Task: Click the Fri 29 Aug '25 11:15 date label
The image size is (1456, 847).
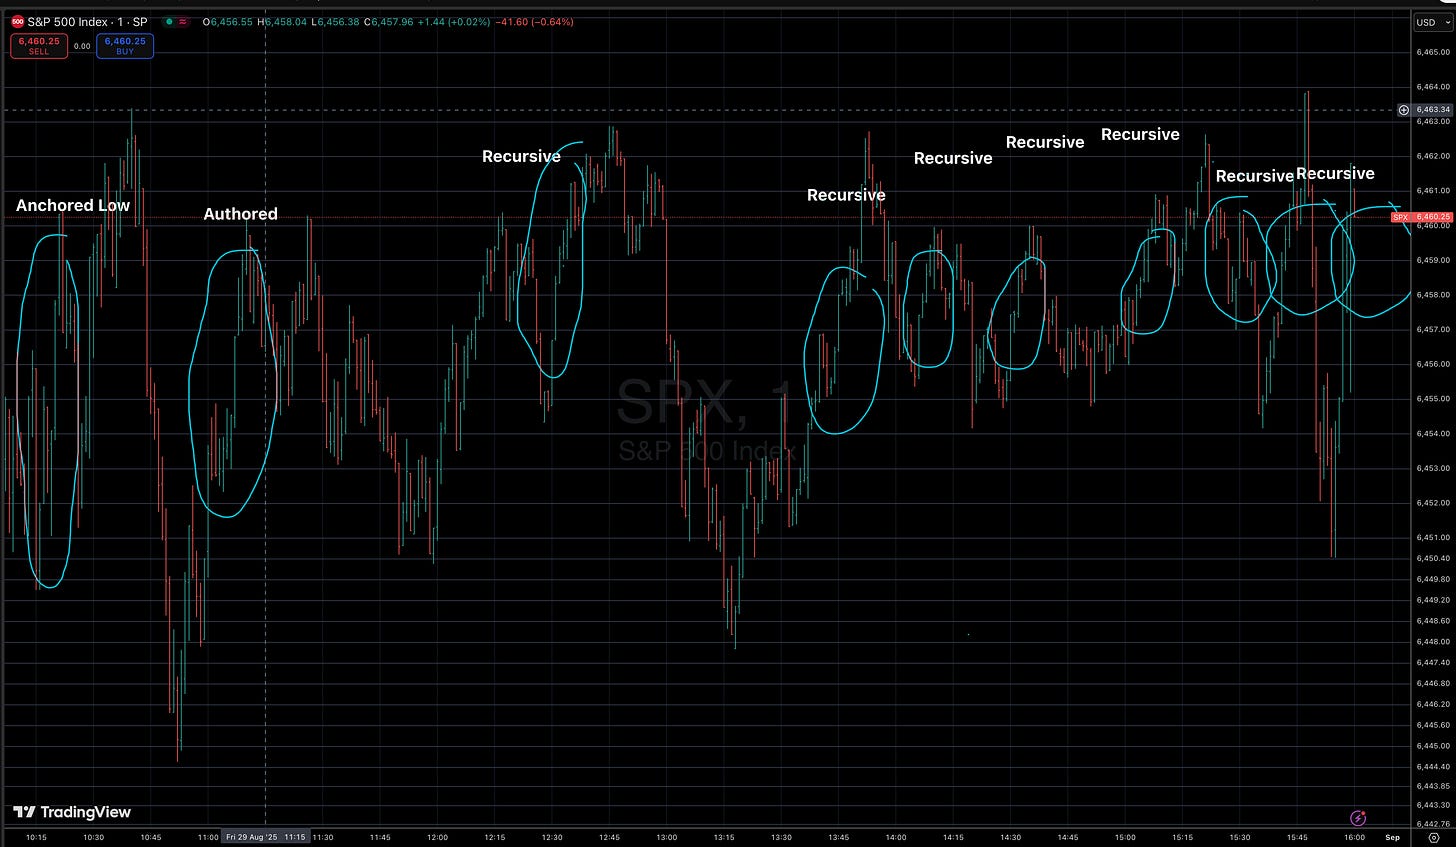Action: tap(265, 836)
